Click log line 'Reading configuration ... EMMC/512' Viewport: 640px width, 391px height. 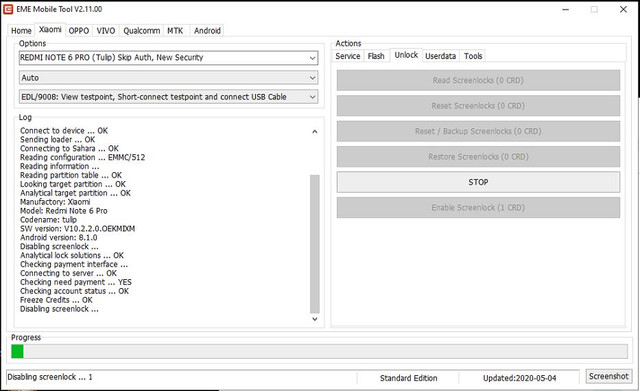pos(82,158)
